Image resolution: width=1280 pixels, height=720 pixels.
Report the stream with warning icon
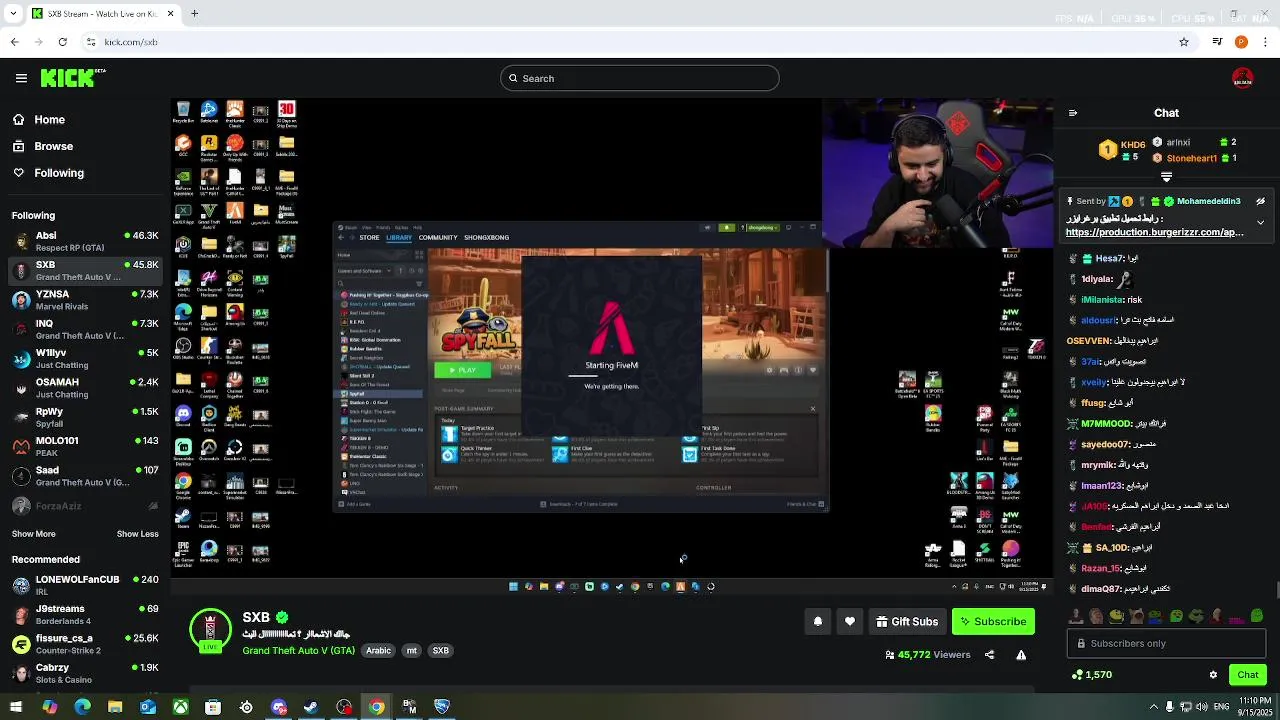pos(1021,655)
